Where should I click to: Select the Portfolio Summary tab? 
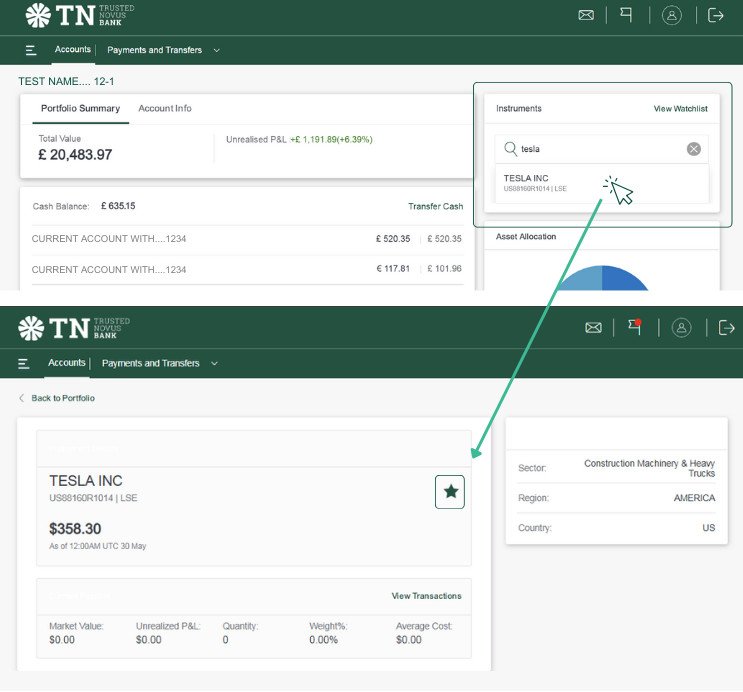click(80, 108)
